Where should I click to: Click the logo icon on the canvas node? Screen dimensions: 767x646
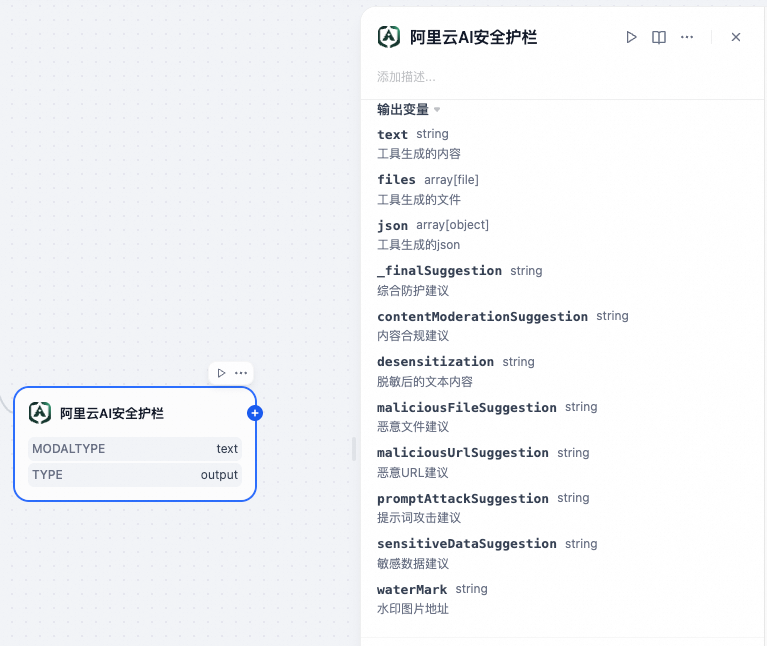(x=40, y=413)
